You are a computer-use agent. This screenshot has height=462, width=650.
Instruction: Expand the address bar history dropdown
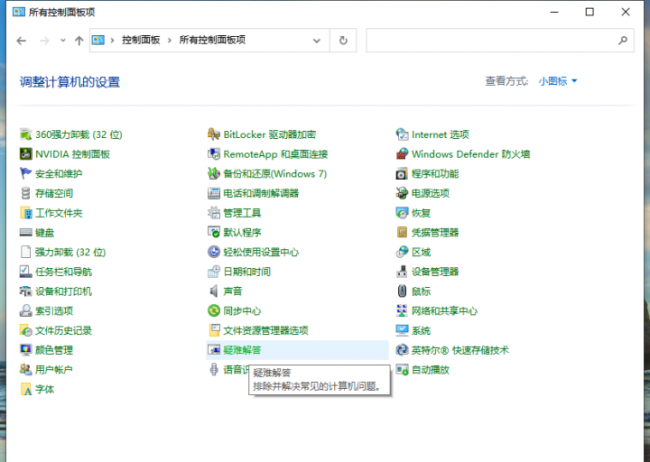[x=317, y=41]
